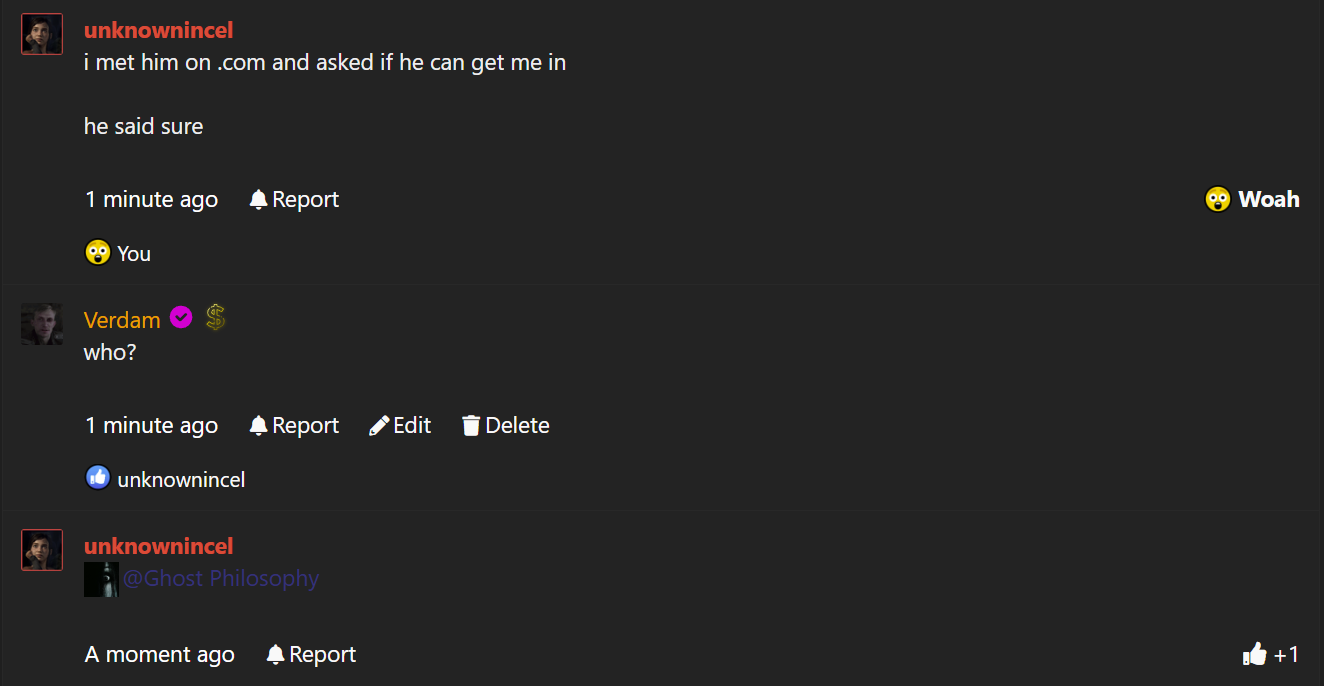Click the pencil Edit icon on Verdam's post
Image resolution: width=1324 pixels, height=686 pixels.
379,426
